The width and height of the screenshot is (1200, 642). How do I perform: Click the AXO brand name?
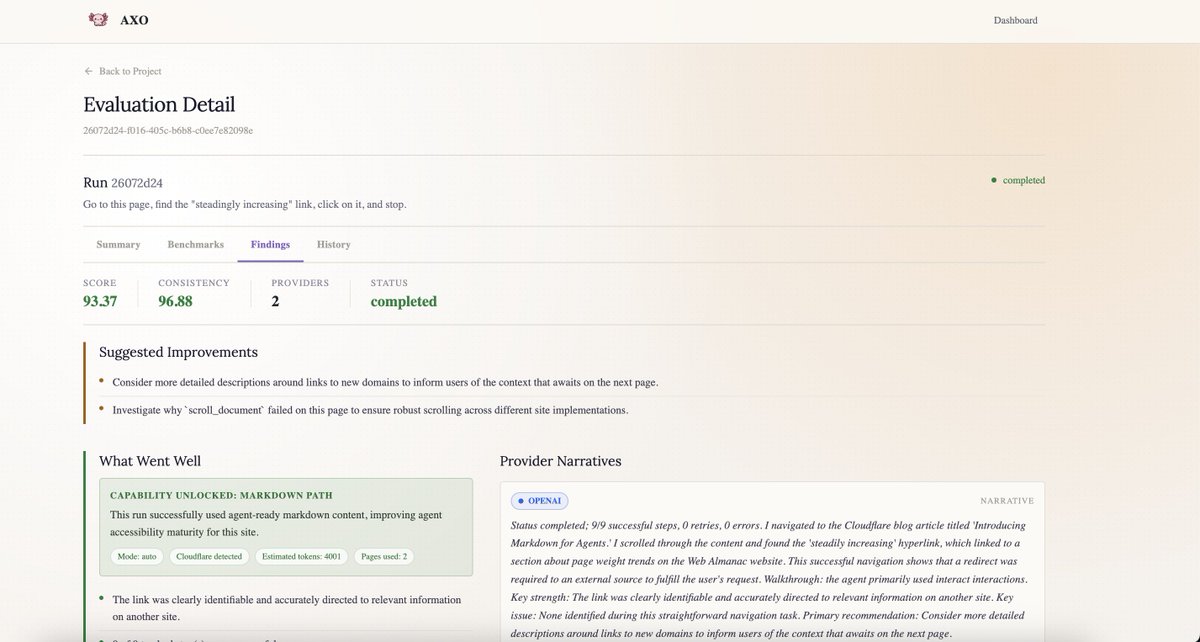(x=134, y=20)
